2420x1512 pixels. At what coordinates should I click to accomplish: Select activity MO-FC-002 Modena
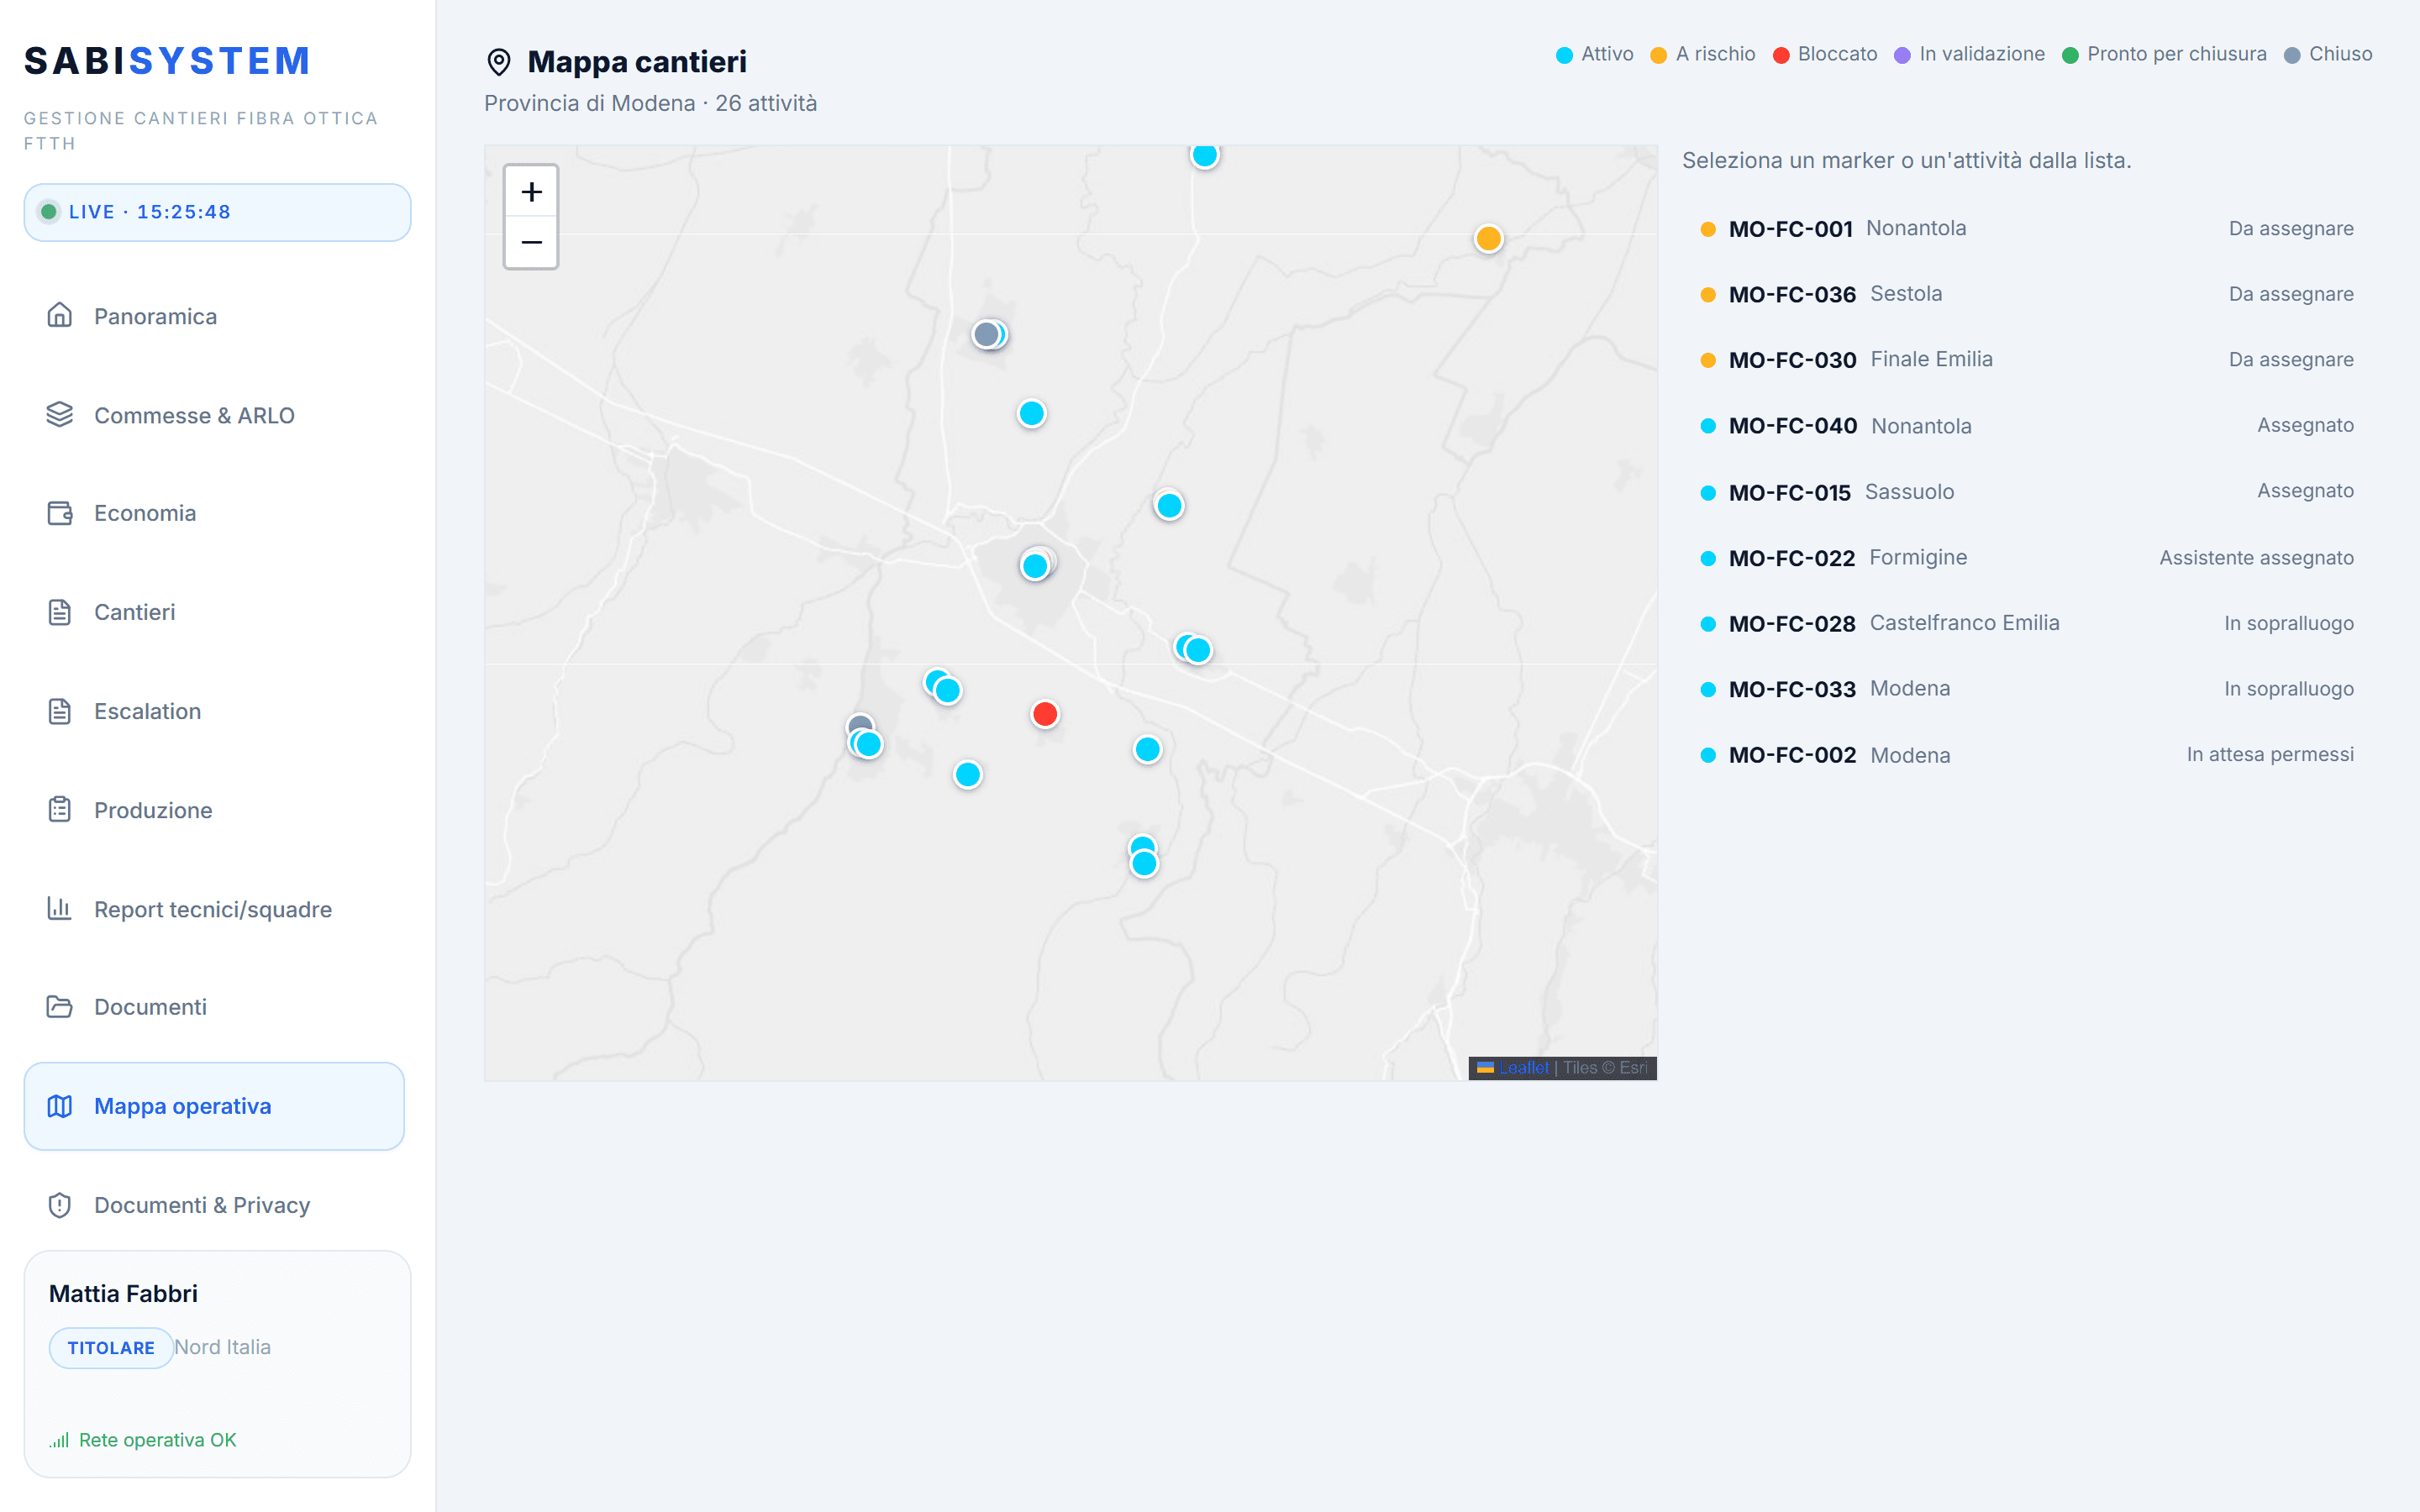(x=2026, y=755)
